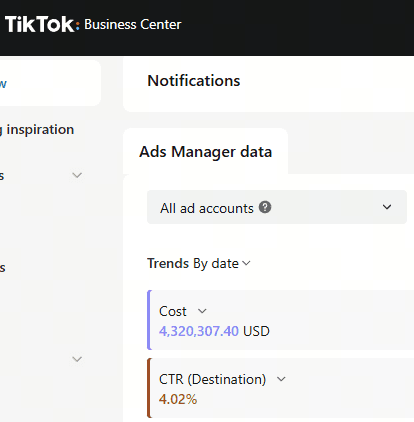Open the All ad accounts dropdown
This screenshot has height=422, width=414.
[x=277, y=207]
